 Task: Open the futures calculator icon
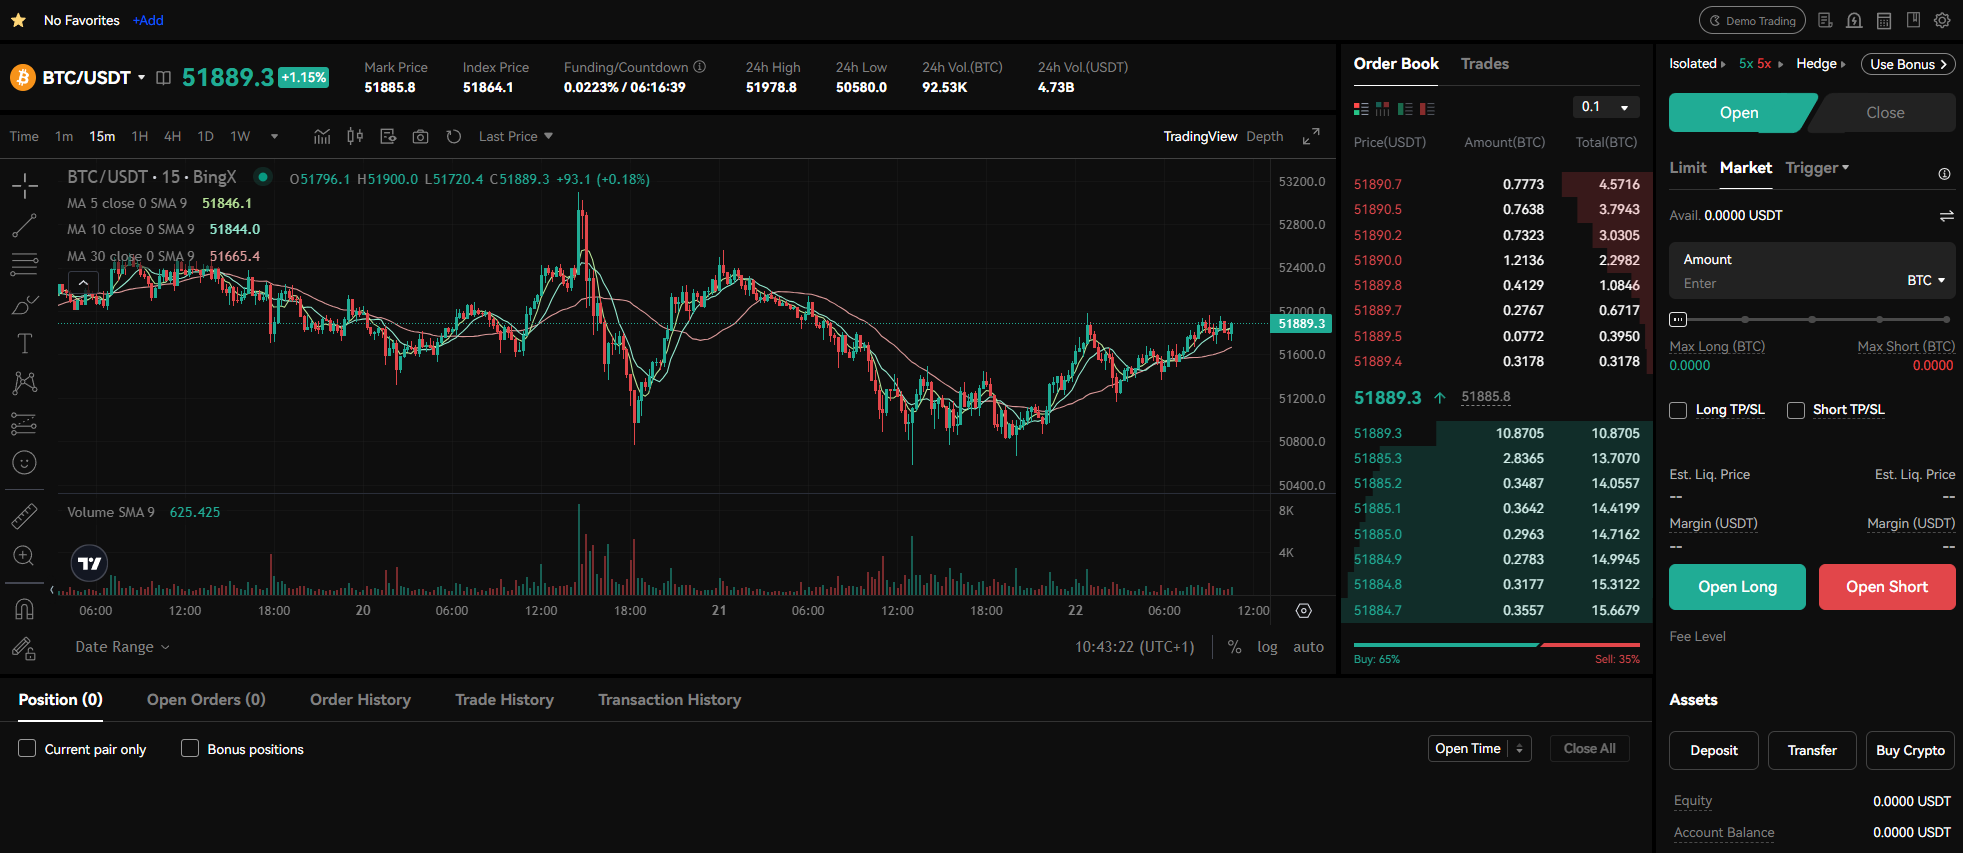[1884, 20]
